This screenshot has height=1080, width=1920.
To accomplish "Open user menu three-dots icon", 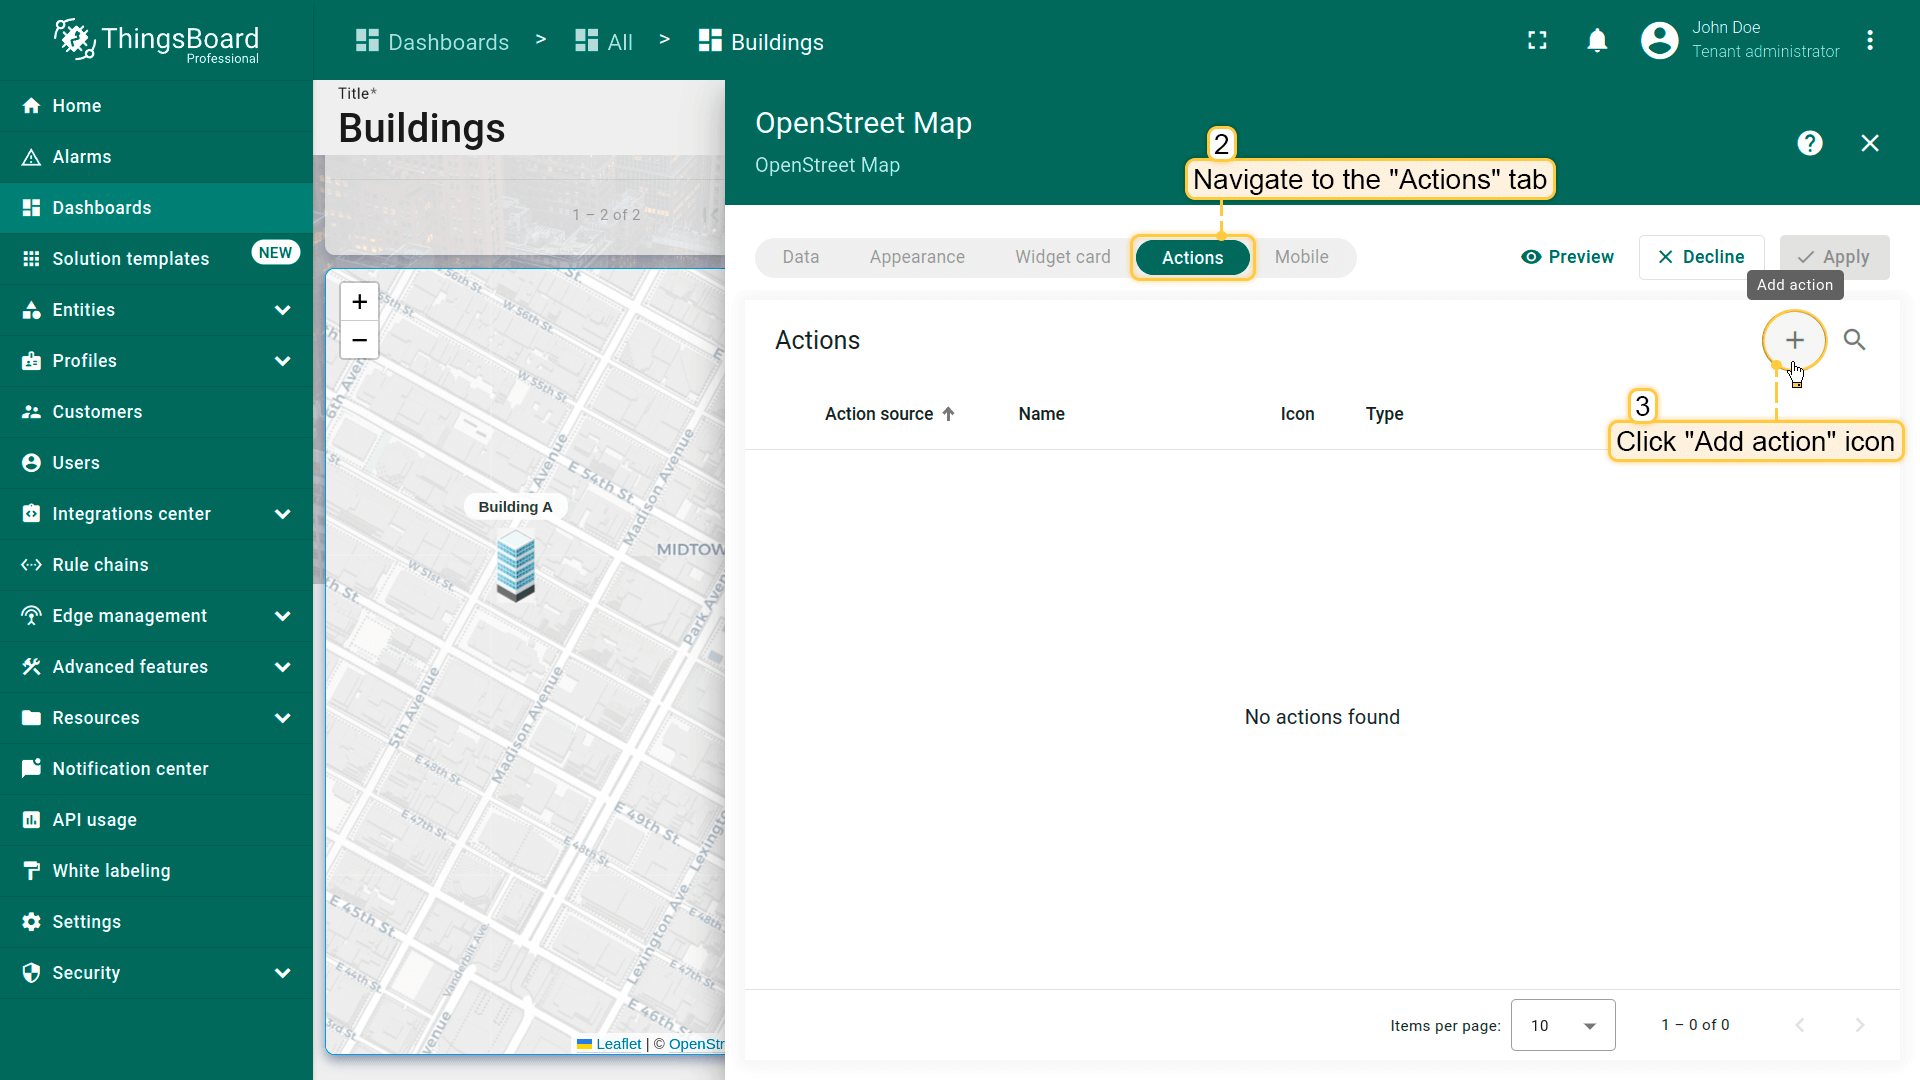I will point(1870,40).
